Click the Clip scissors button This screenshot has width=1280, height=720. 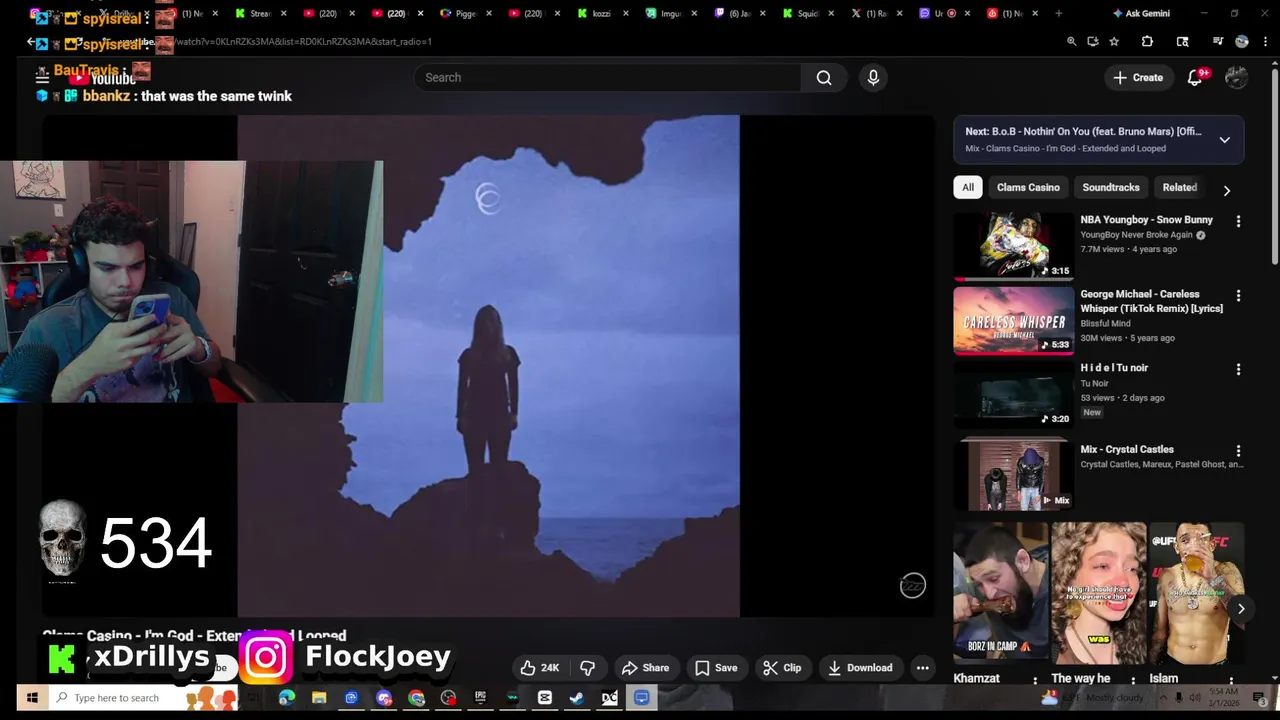tap(782, 668)
